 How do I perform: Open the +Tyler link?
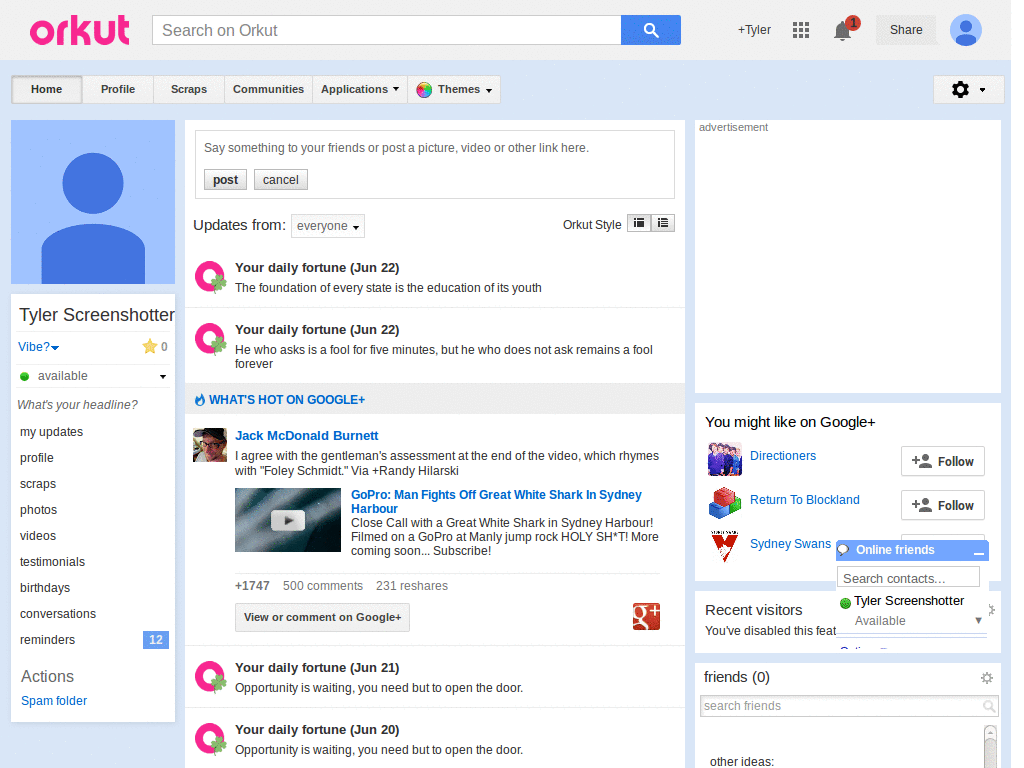pyautogui.click(x=754, y=30)
